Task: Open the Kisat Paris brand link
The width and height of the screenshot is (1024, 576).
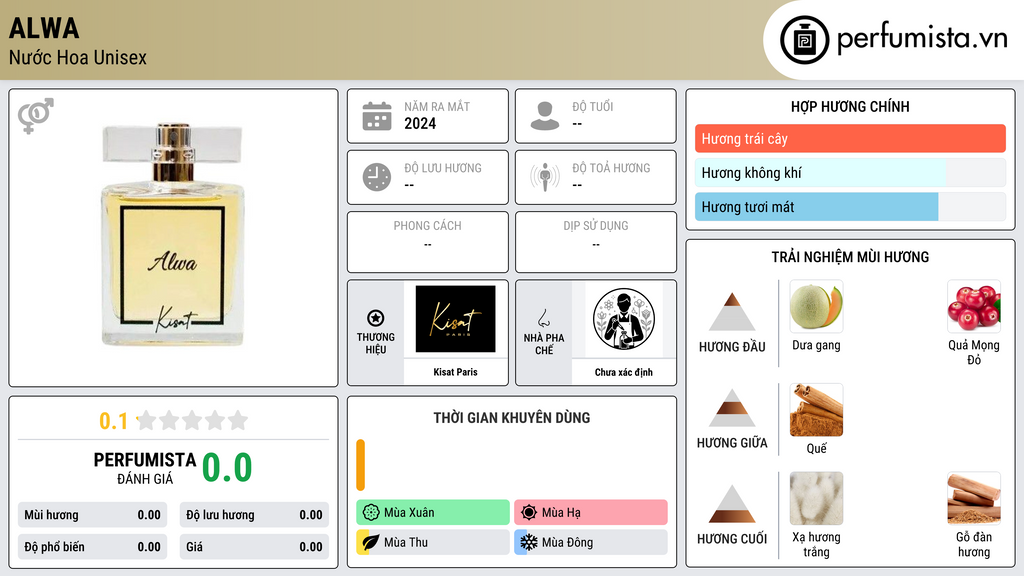Action: [x=455, y=372]
